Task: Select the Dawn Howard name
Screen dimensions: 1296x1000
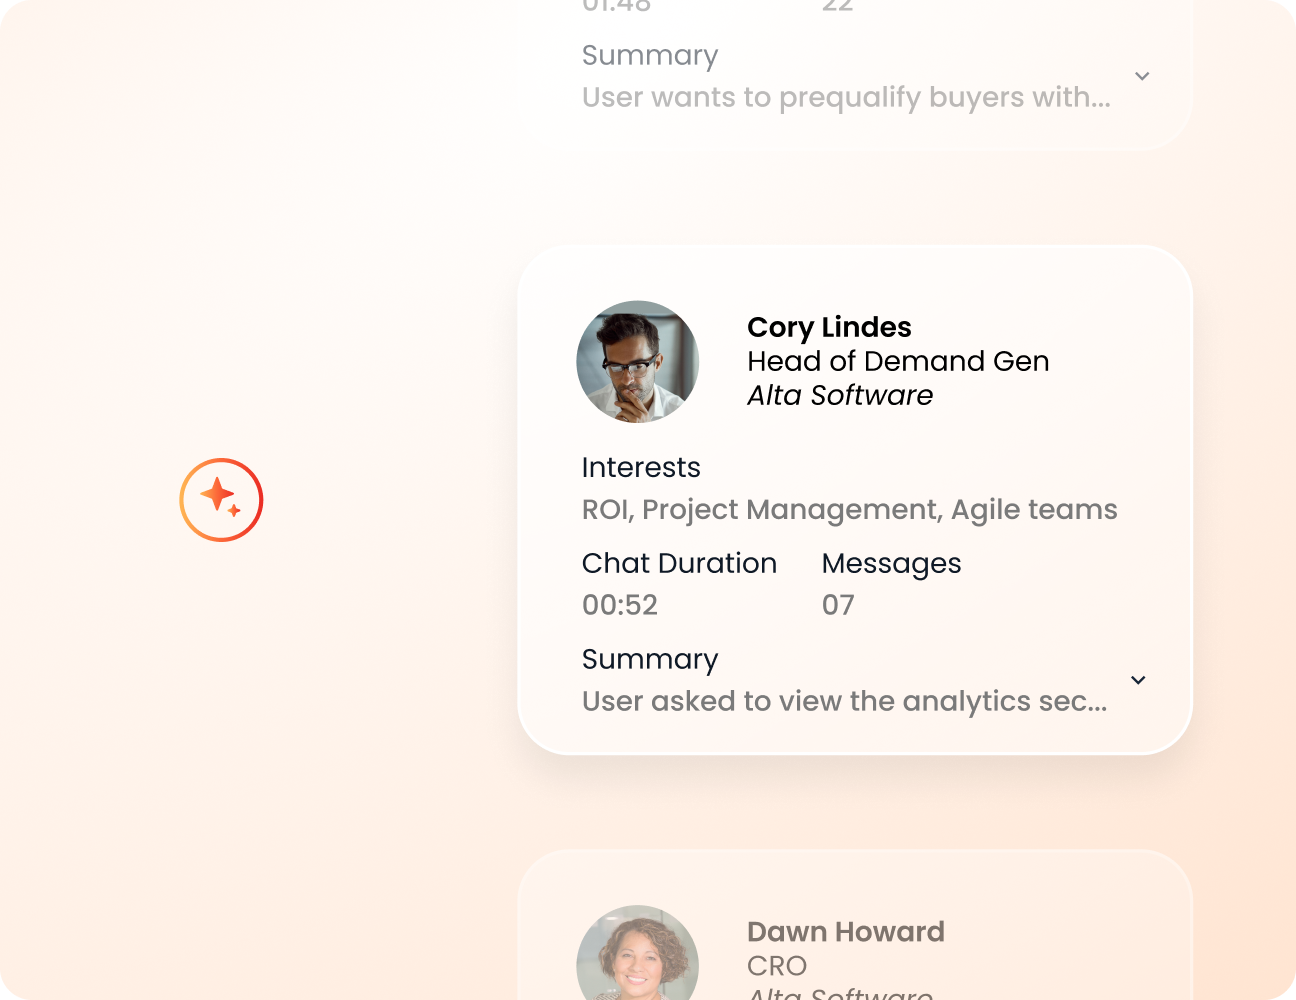Action: (845, 931)
